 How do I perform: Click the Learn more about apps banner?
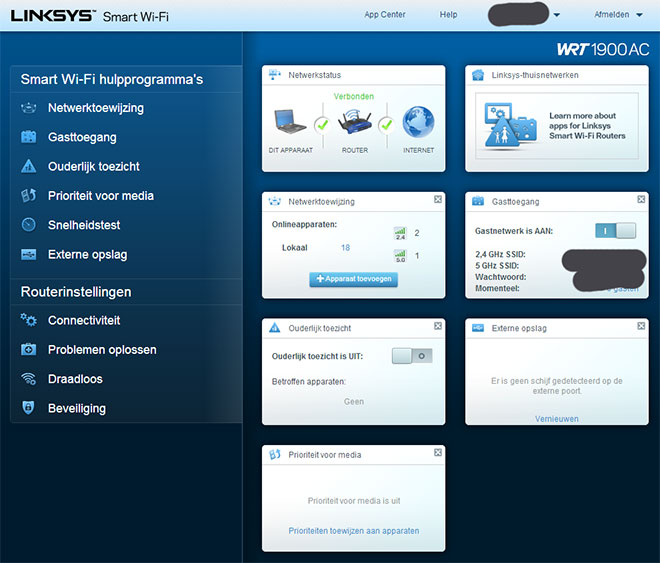[x=556, y=126]
